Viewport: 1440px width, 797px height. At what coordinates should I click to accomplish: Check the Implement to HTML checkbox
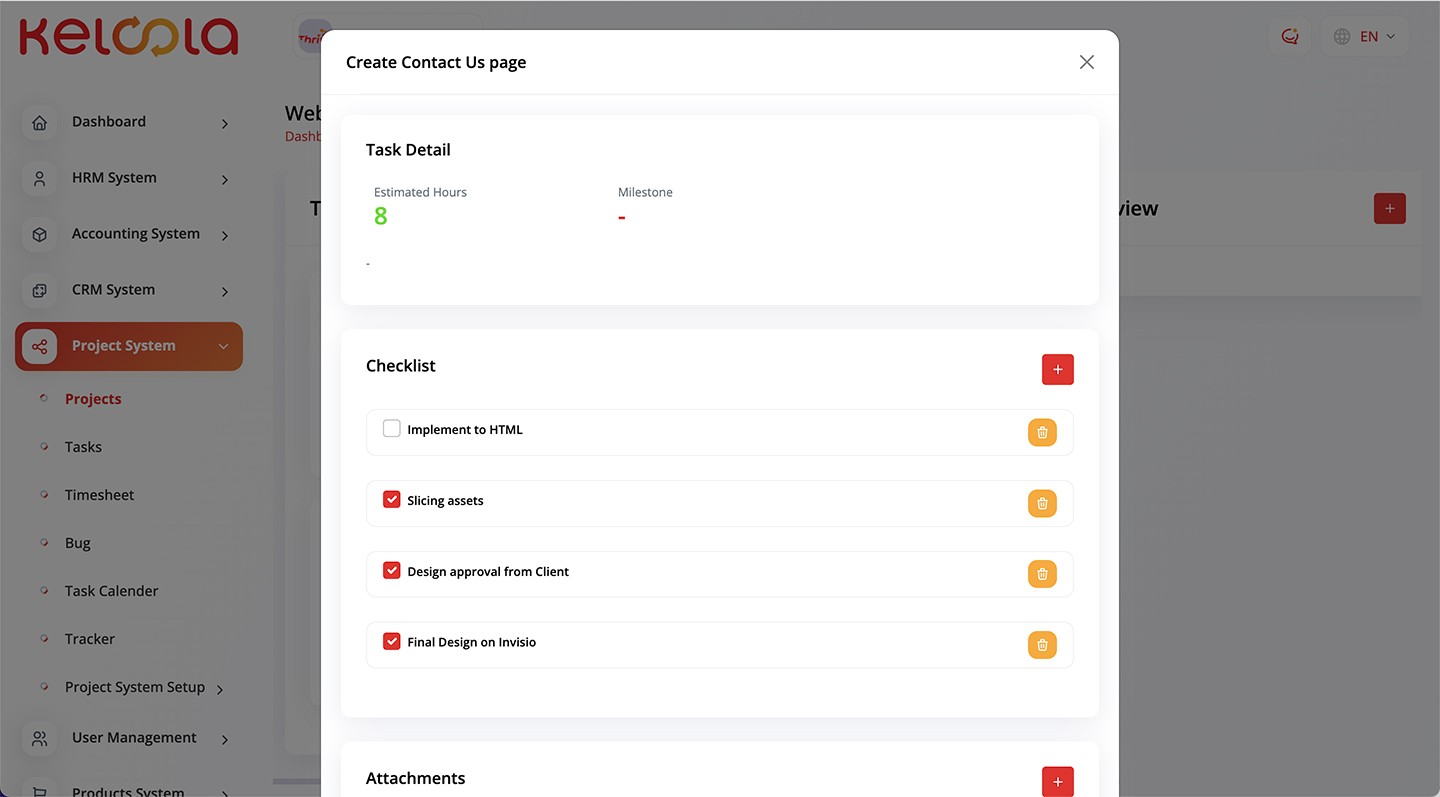point(392,428)
